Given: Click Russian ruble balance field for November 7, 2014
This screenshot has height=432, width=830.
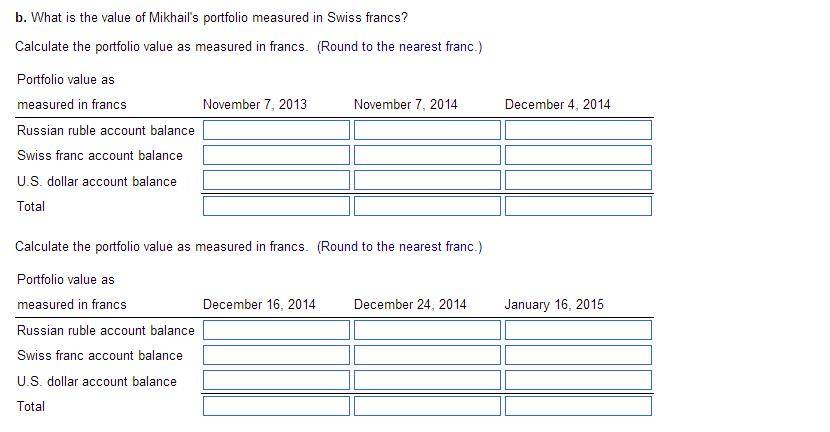Looking at the screenshot, I should point(427,130).
